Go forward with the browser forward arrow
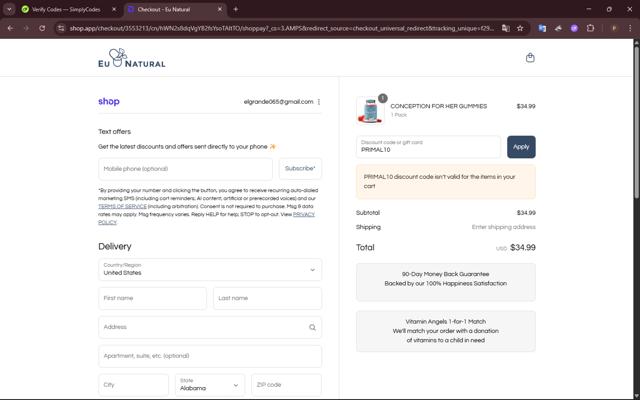 point(26,28)
